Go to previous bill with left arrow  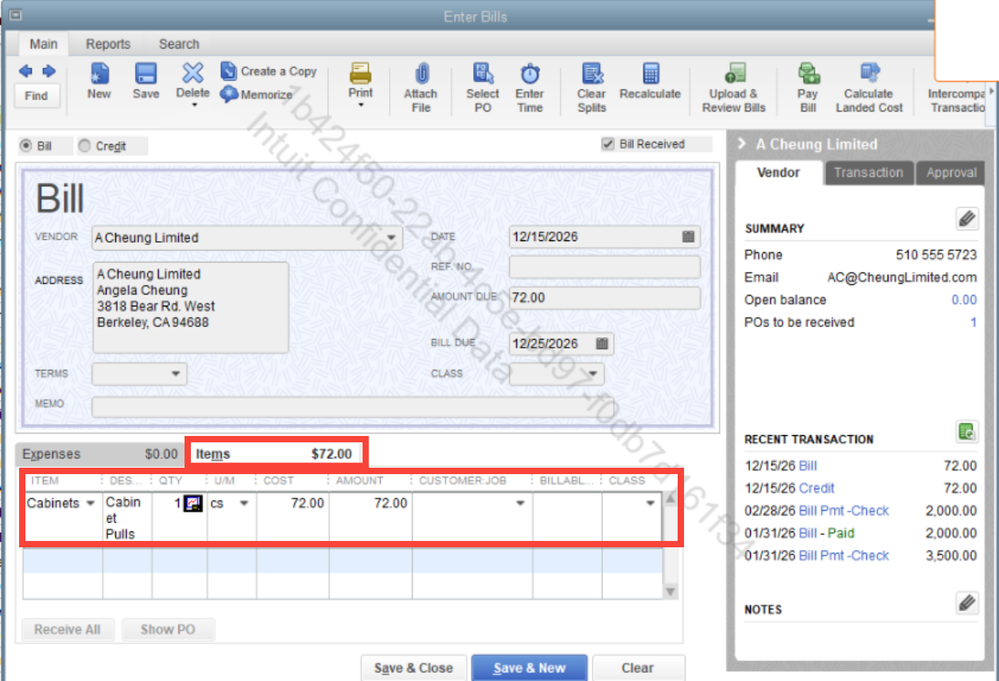(x=25, y=71)
